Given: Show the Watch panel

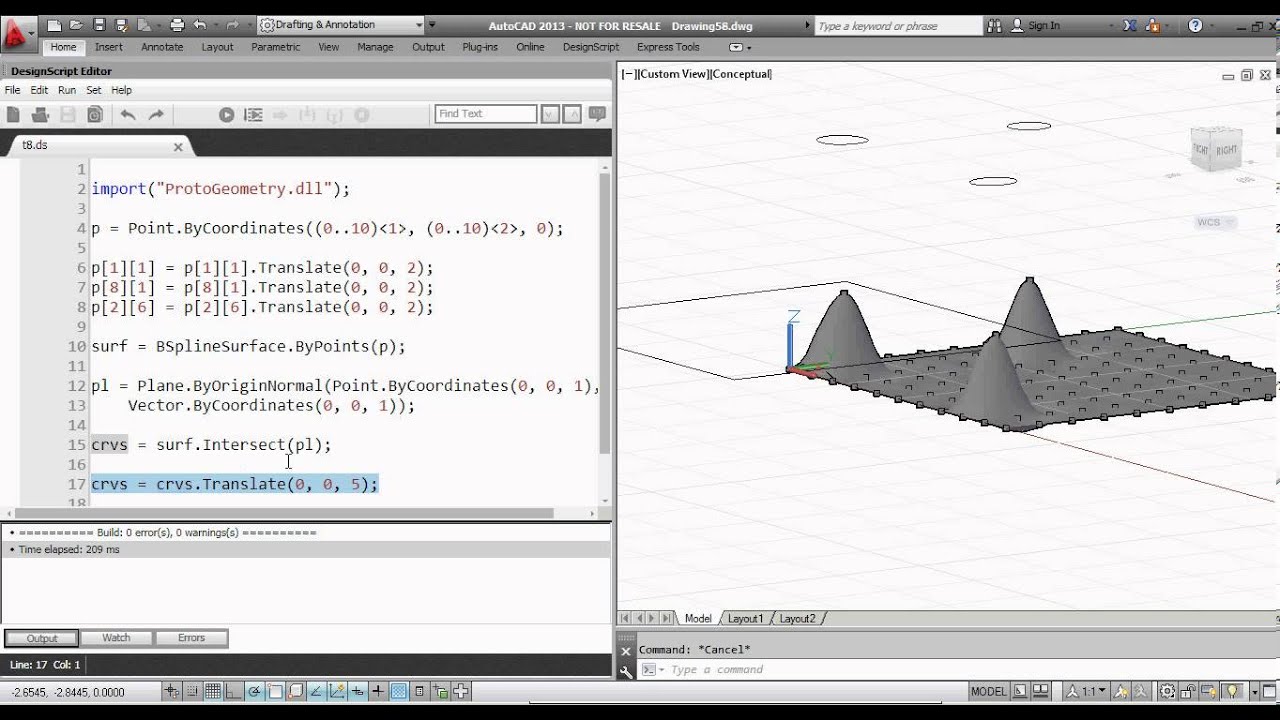Looking at the screenshot, I should click(x=116, y=638).
